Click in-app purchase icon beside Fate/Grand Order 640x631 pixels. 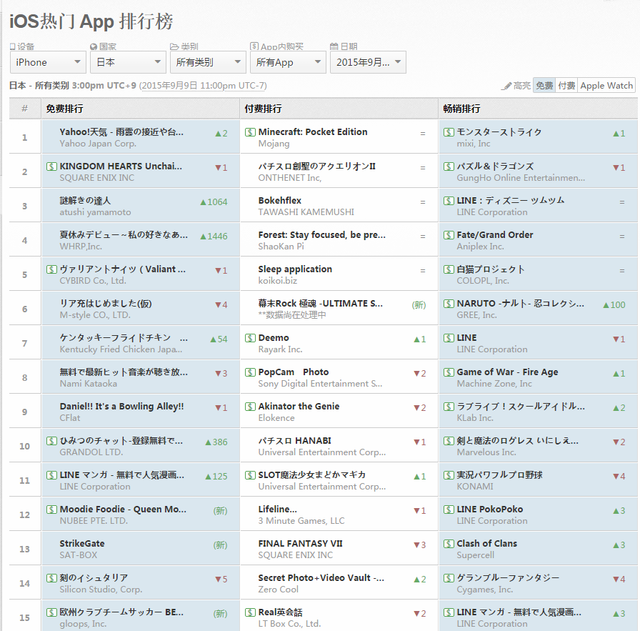449,235
